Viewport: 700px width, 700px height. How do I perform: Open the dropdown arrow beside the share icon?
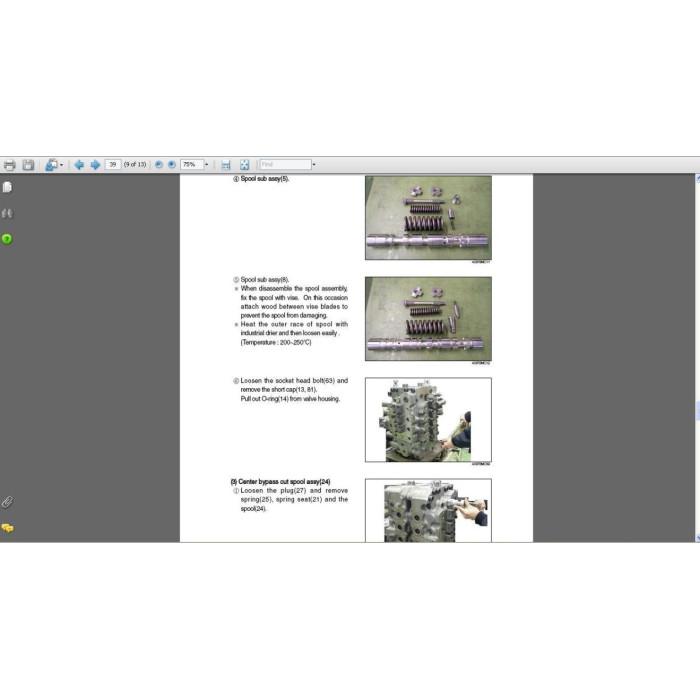click(62, 165)
